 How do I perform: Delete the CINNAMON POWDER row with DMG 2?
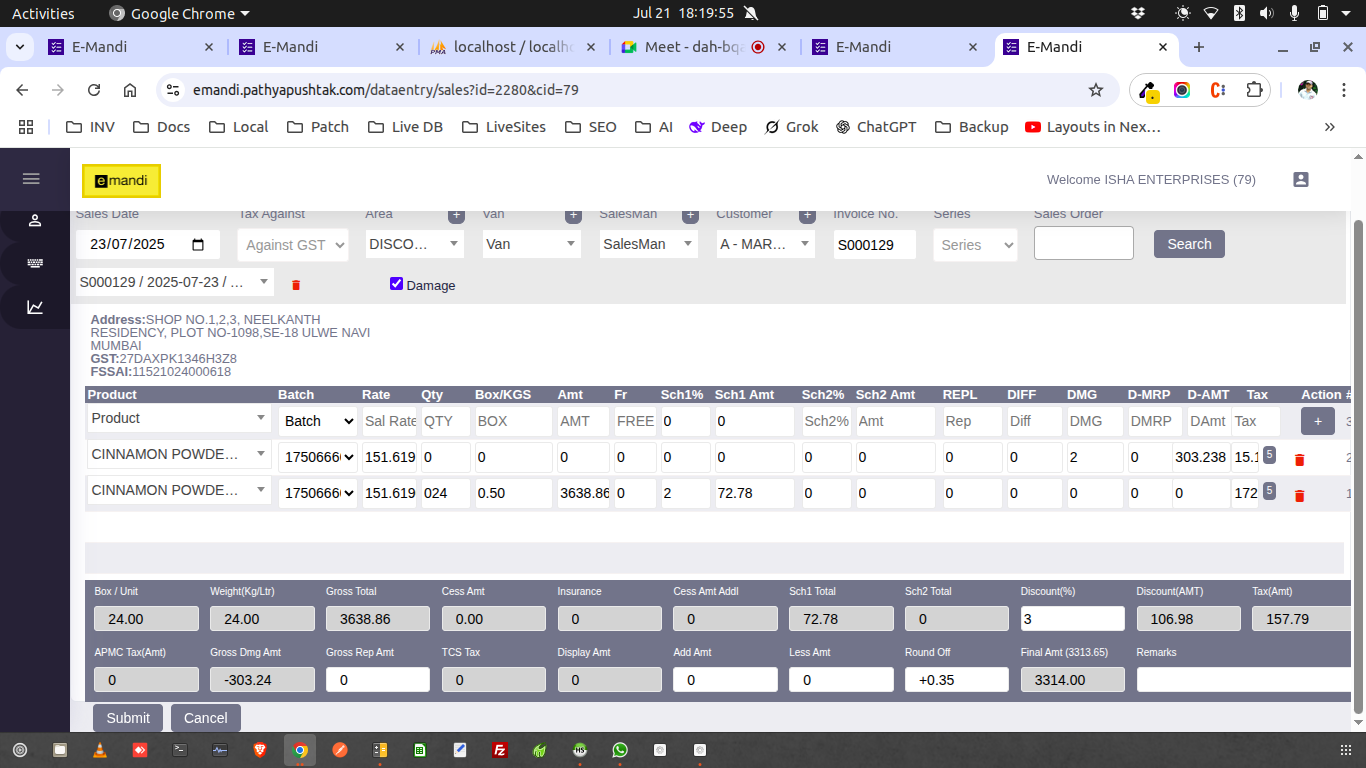(x=1300, y=460)
